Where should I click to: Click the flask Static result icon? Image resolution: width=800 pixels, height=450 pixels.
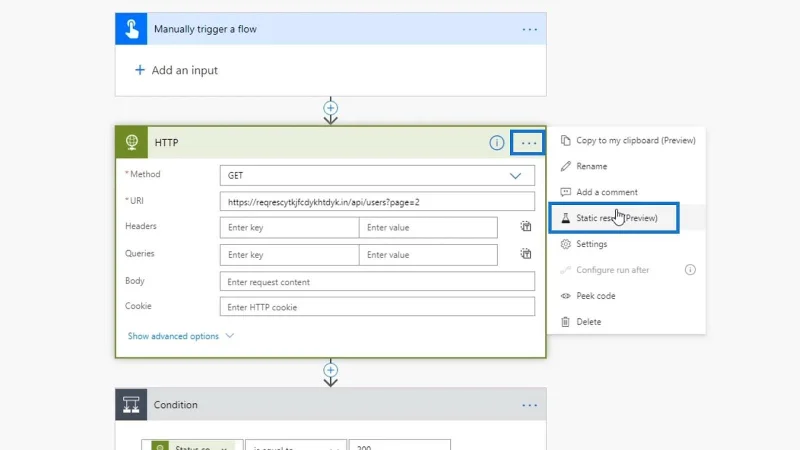565,218
